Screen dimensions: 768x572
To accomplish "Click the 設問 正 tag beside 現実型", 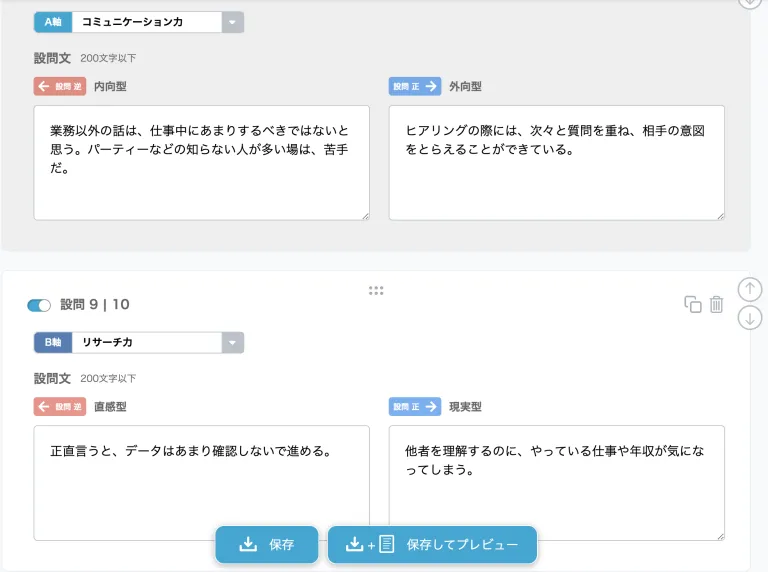I will tap(415, 406).
